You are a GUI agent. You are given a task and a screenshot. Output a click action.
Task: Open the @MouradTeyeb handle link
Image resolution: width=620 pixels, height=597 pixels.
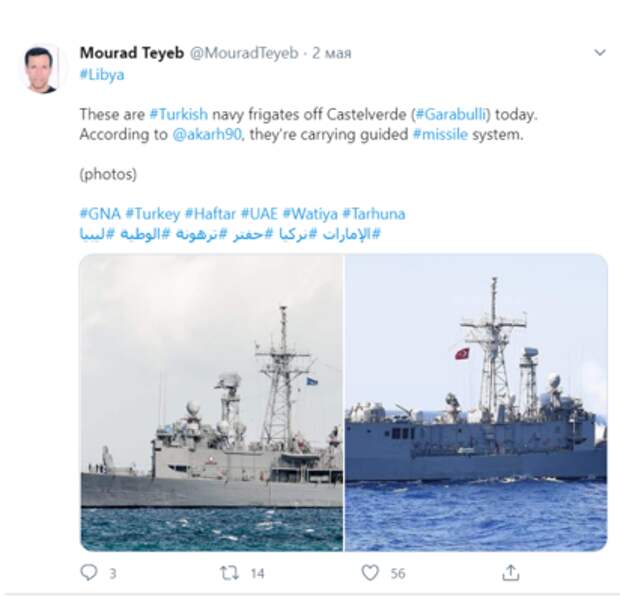coord(244,53)
